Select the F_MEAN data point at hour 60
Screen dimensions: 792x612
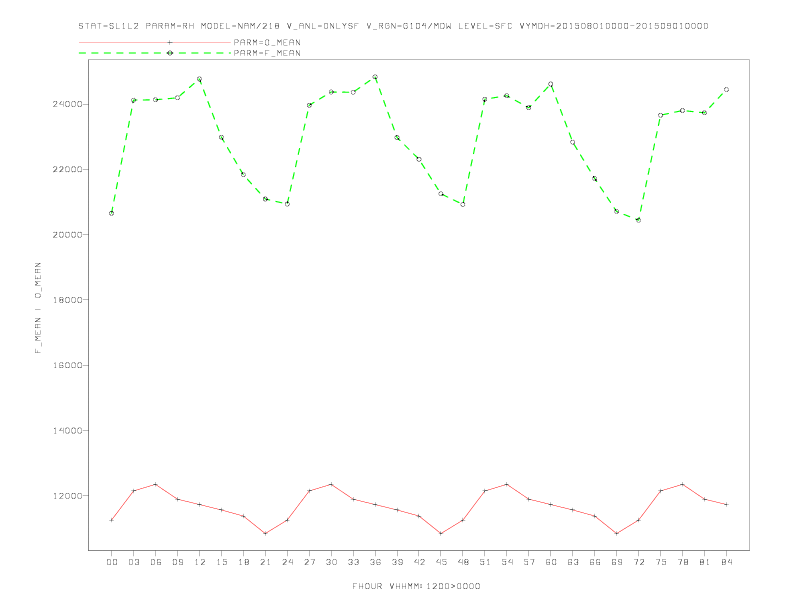(x=551, y=84)
